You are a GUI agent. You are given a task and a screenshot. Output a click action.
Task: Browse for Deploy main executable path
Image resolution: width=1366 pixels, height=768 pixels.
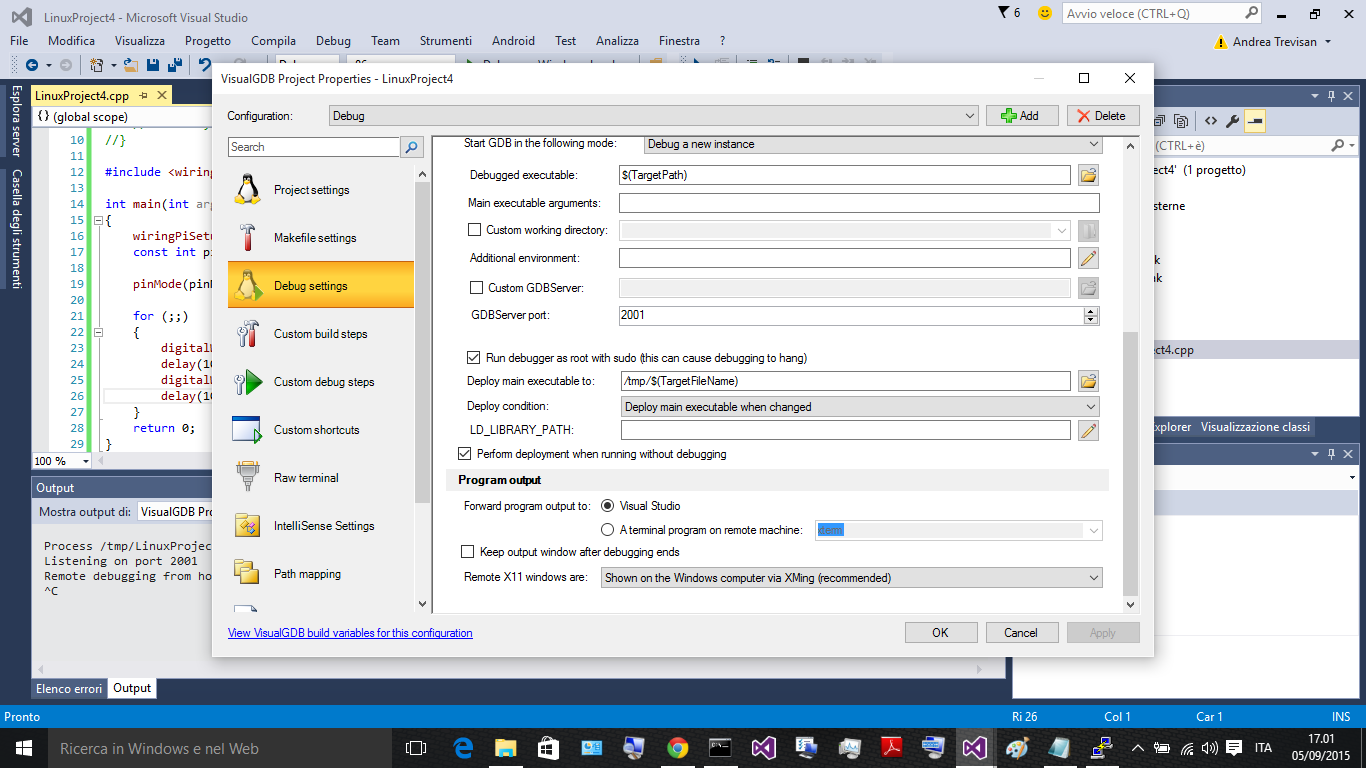pos(1089,381)
